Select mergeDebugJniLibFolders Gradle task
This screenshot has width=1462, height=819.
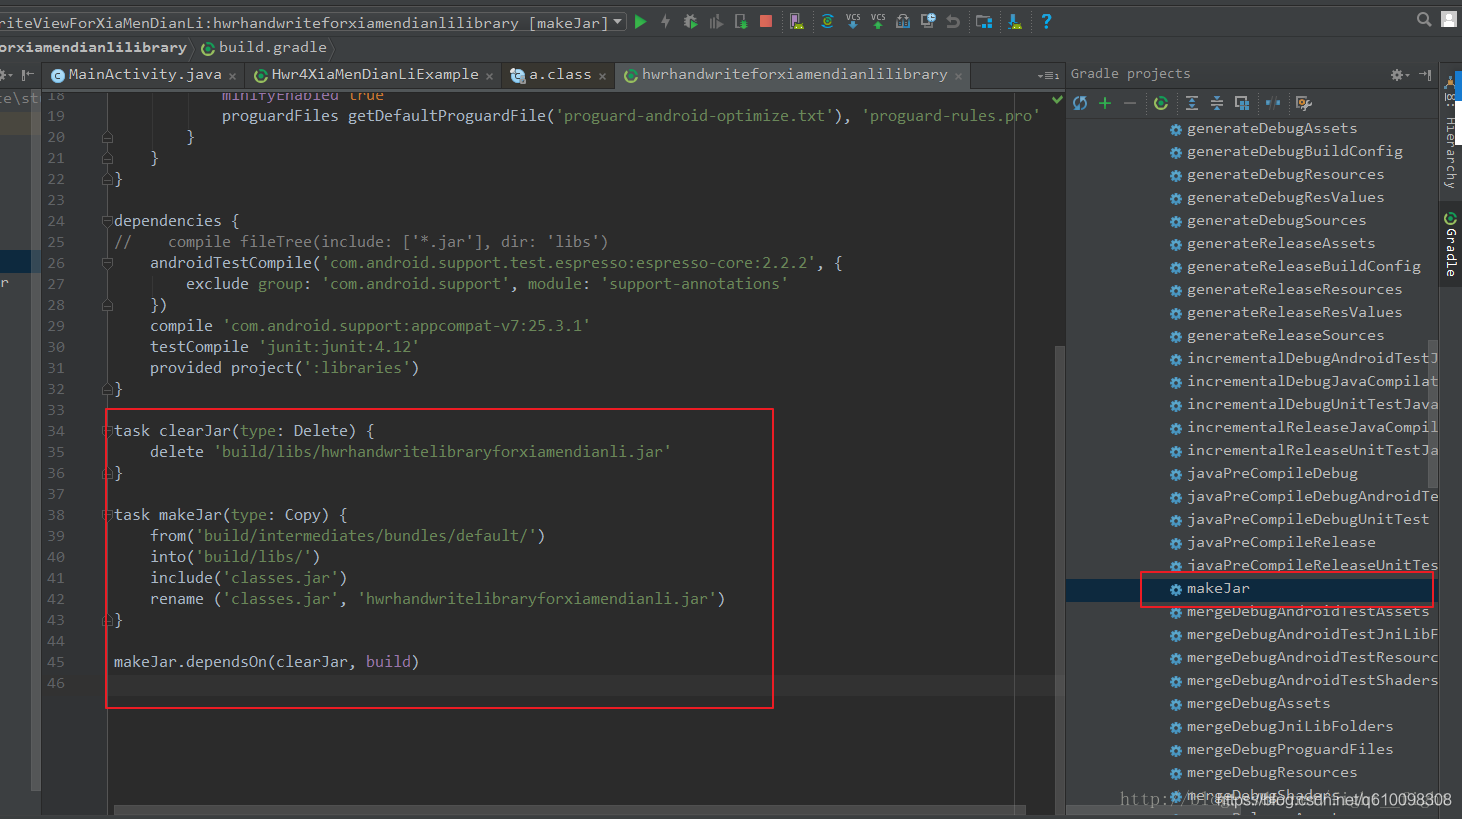(1290, 726)
